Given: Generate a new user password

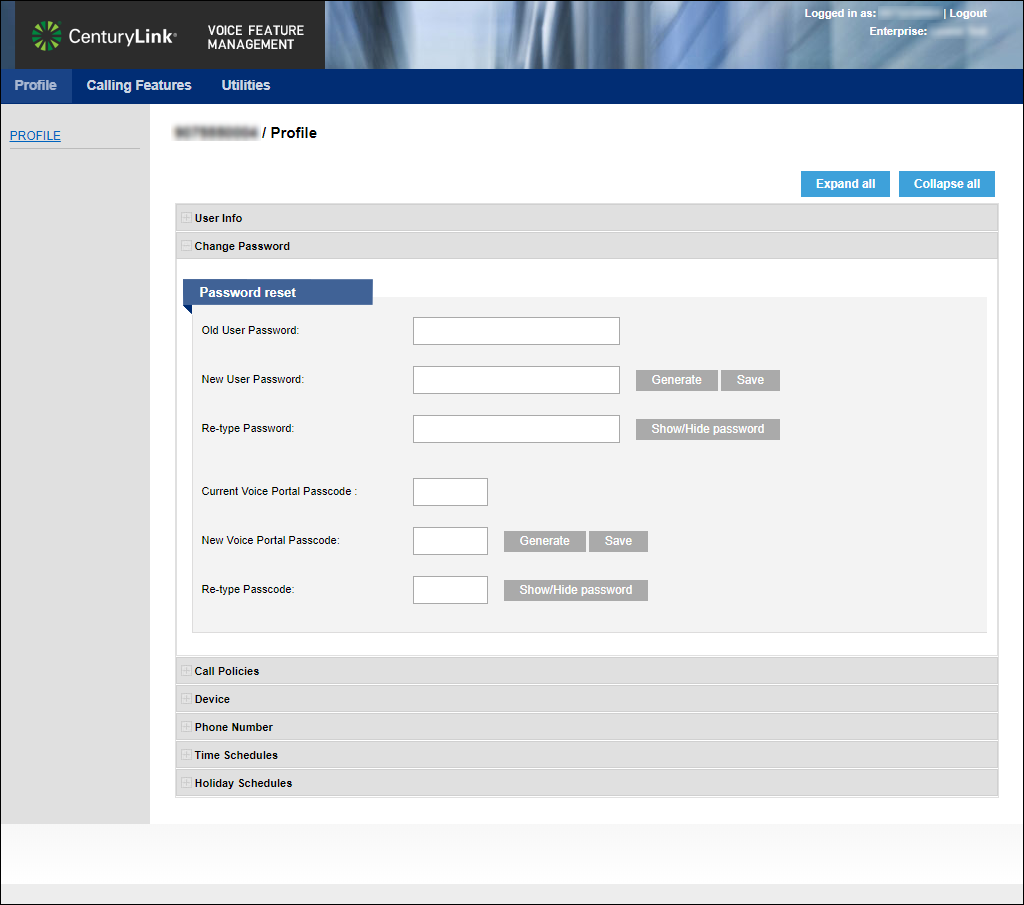Looking at the screenshot, I should coord(677,380).
